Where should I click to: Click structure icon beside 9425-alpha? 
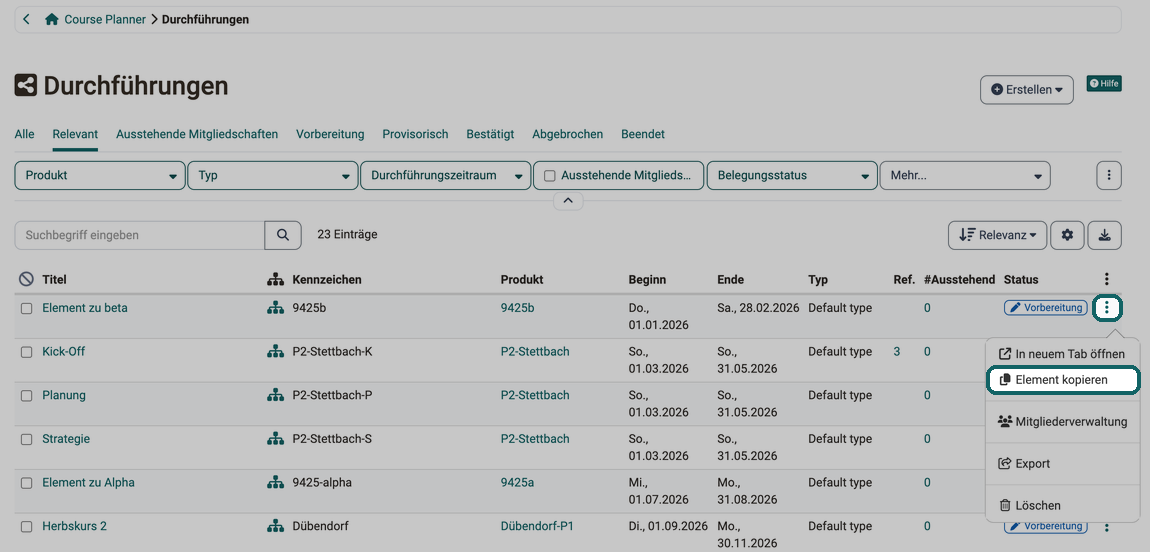[x=275, y=483]
